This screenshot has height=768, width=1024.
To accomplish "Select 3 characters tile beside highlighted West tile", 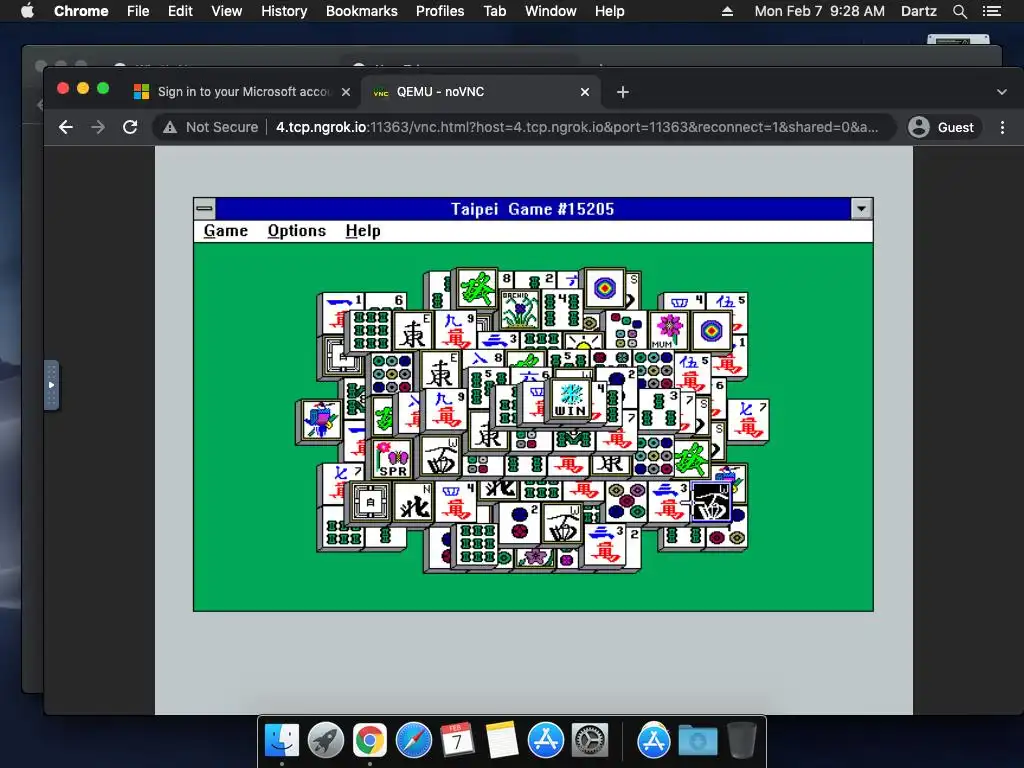I will click(667, 502).
